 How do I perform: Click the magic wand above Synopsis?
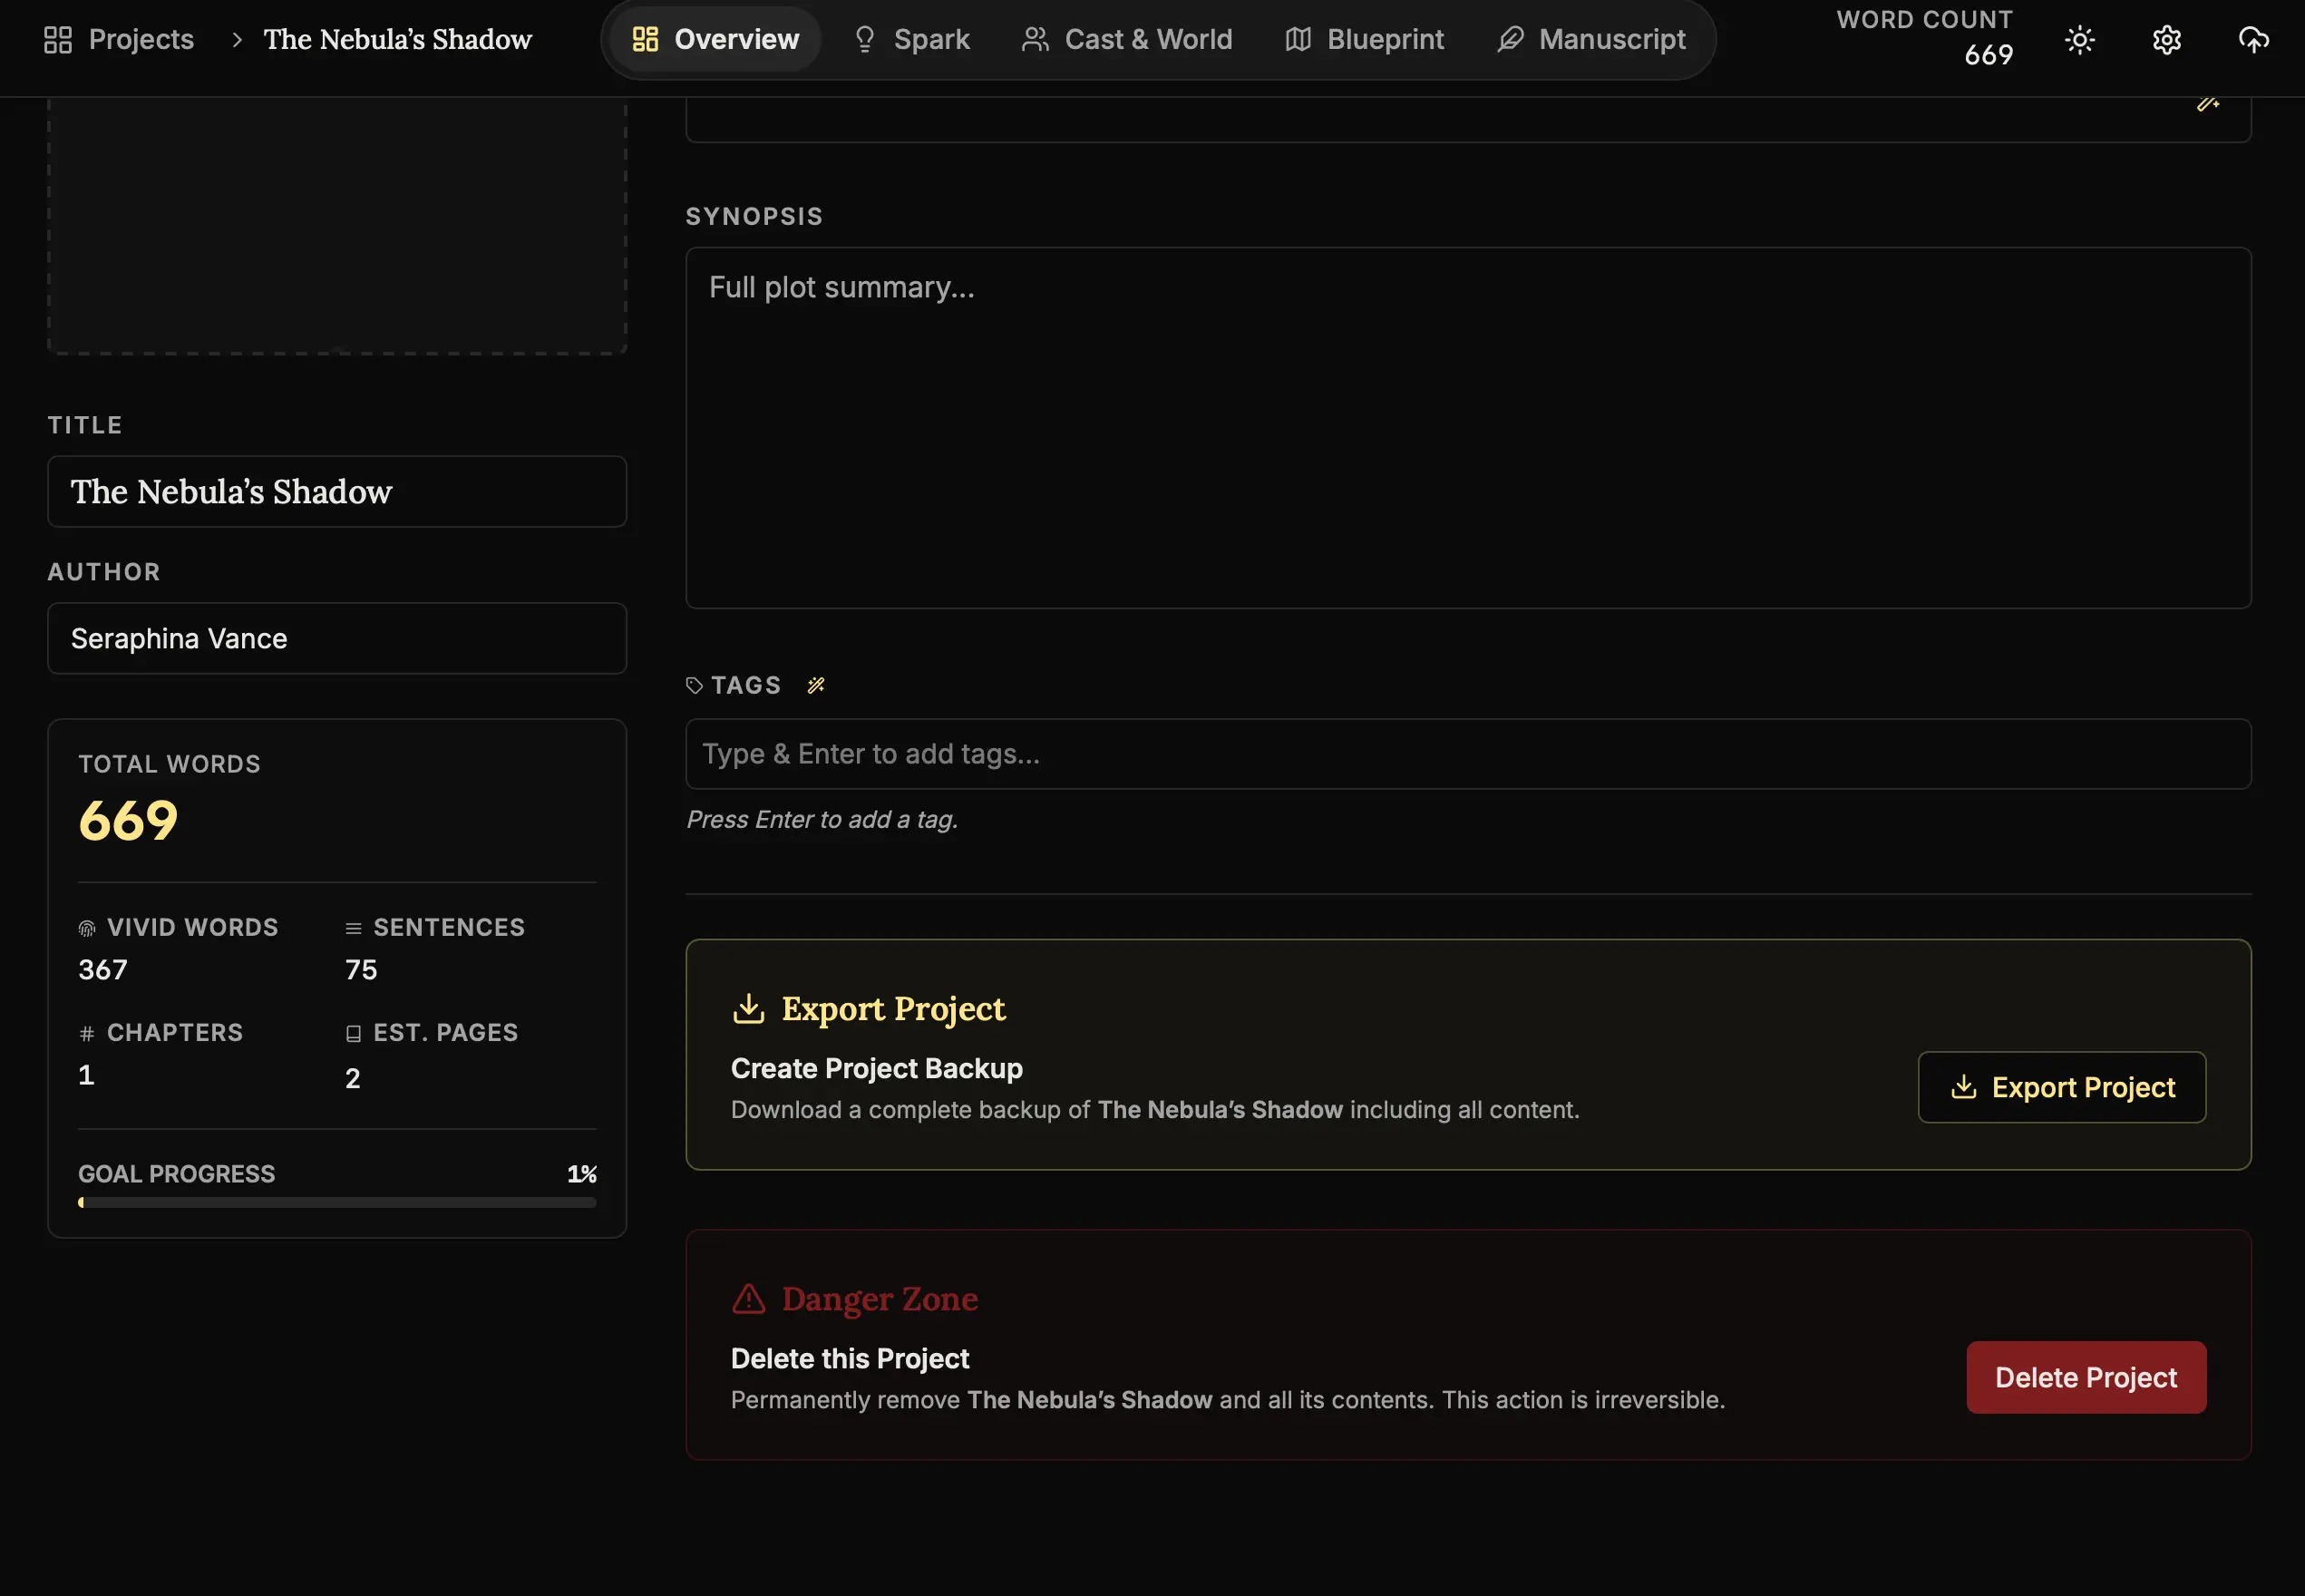click(x=2207, y=104)
